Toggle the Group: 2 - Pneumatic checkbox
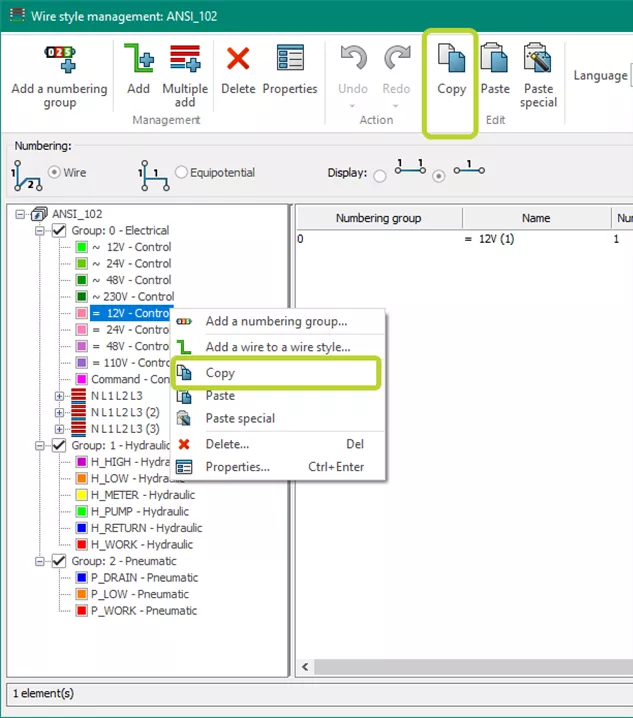Viewport: 633px width, 718px height. tap(59, 561)
